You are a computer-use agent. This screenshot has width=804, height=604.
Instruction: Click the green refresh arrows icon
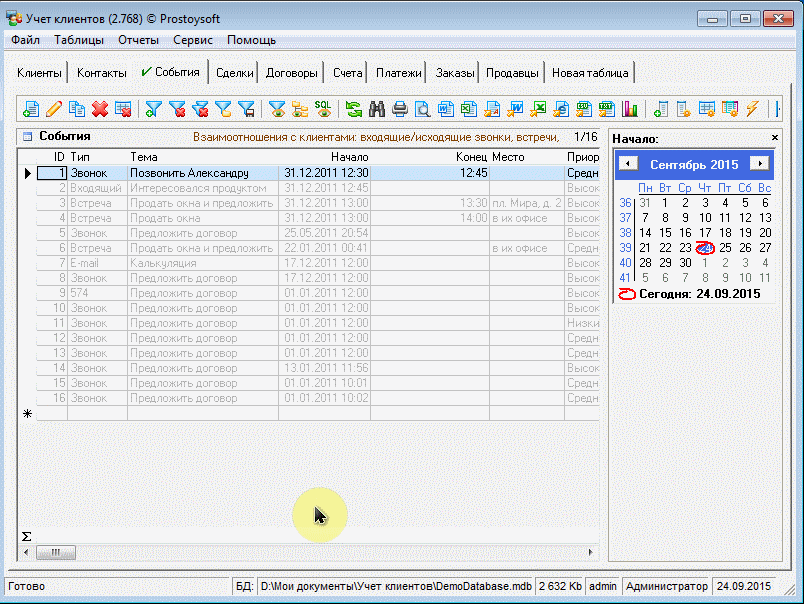pyautogui.click(x=354, y=109)
